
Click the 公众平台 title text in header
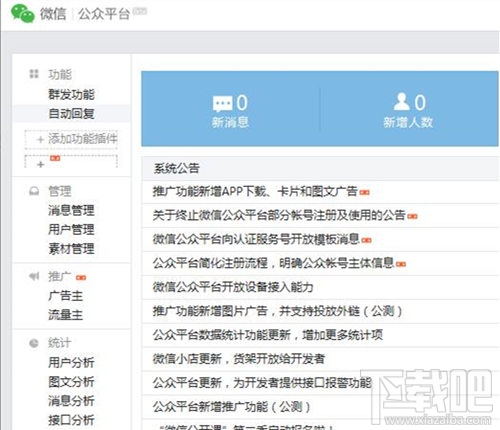pyautogui.click(x=104, y=14)
